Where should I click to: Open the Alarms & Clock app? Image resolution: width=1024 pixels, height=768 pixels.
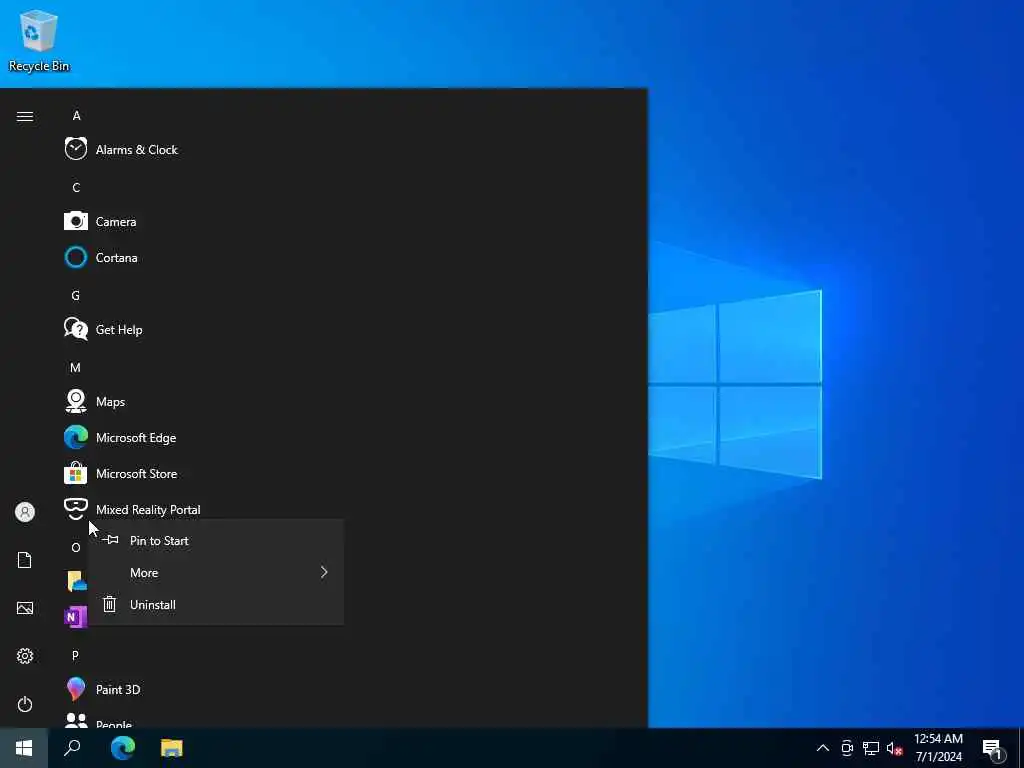click(121, 150)
